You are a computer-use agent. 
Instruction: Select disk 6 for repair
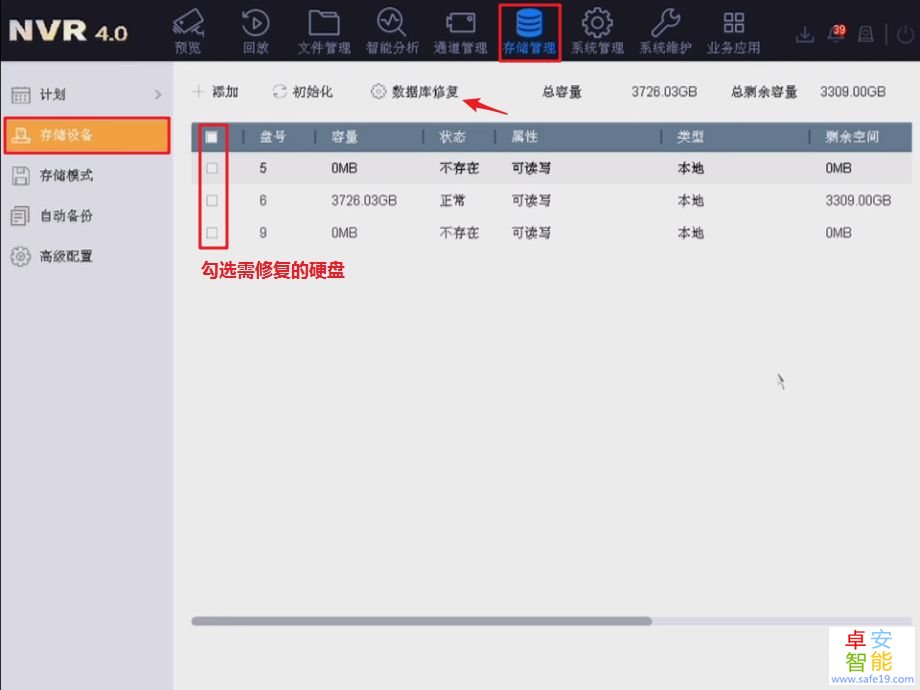(x=212, y=200)
